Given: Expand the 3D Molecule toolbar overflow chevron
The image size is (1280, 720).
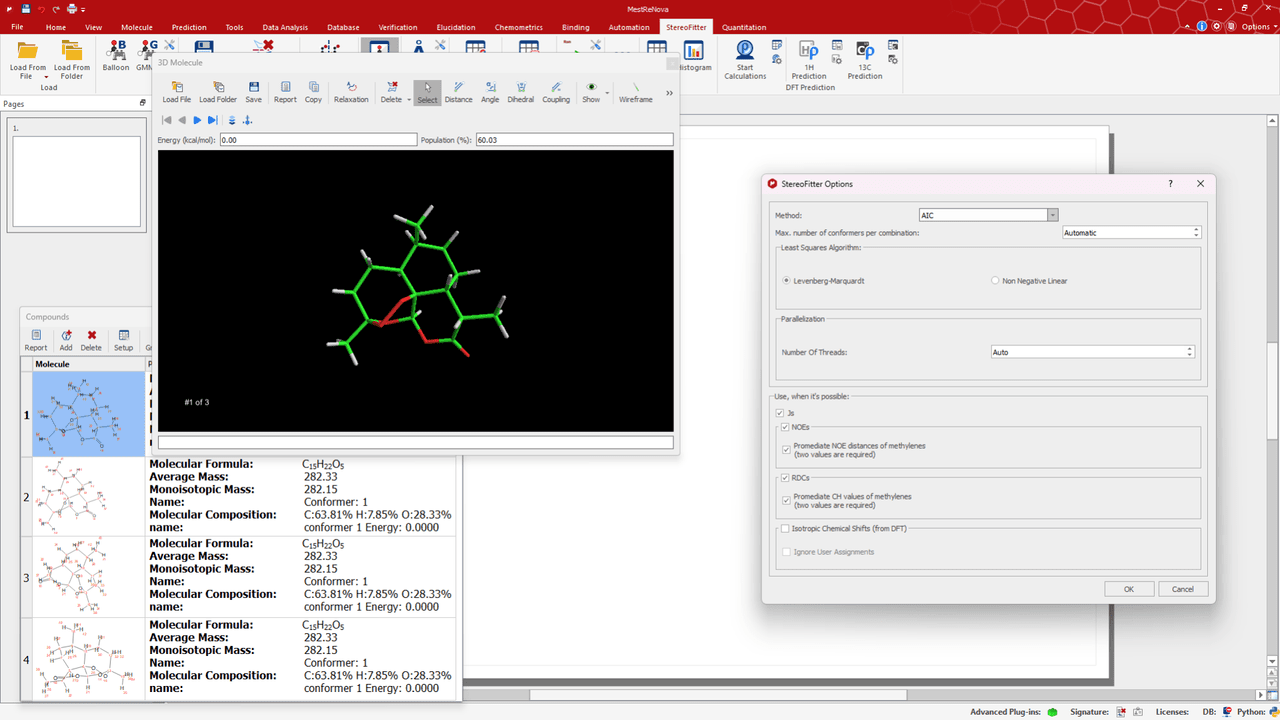Looking at the screenshot, I should 669,93.
